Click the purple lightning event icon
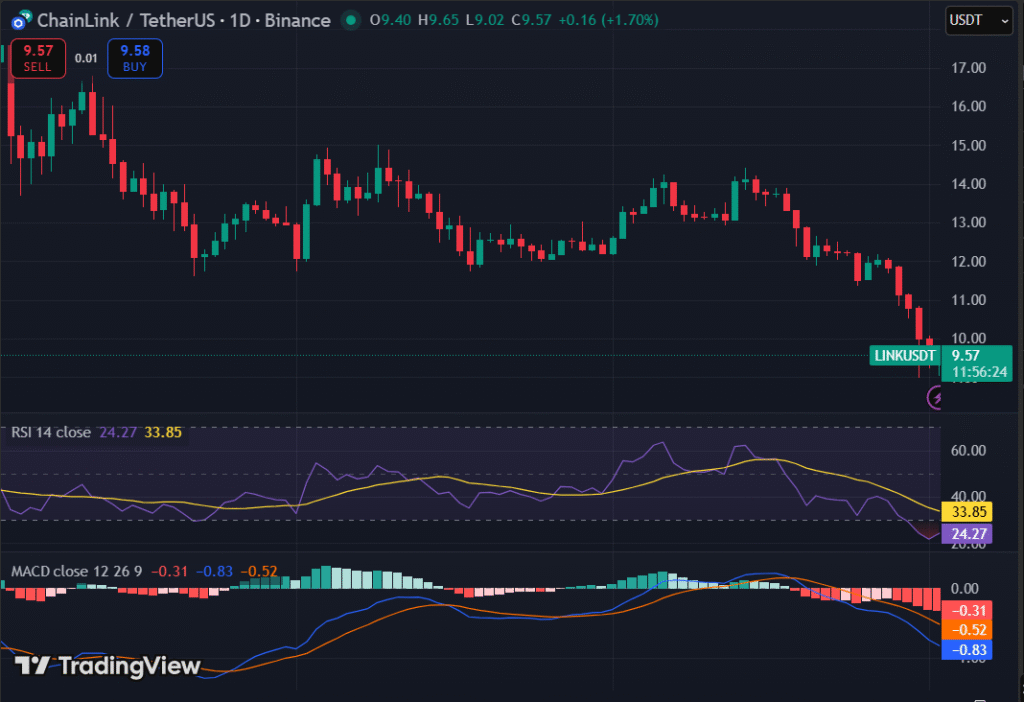Screen dimensions: 1024x702 [936, 398]
